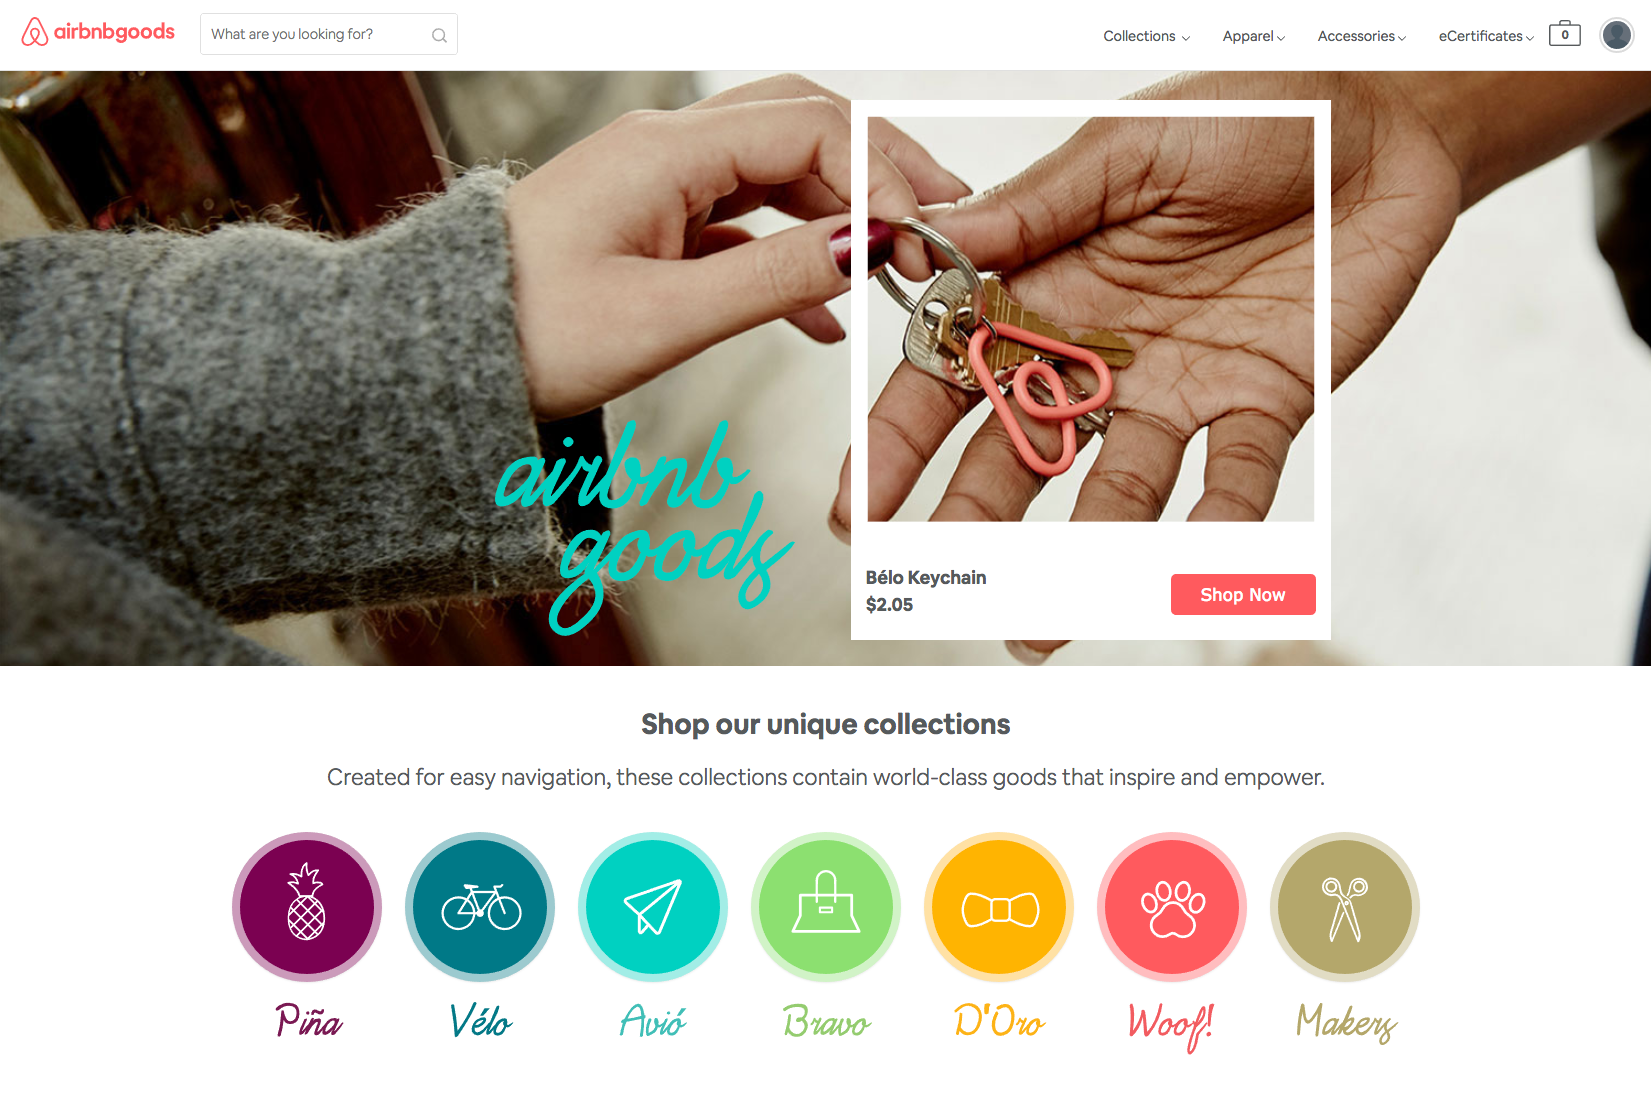The width and height of the screenshot is (1651, 1103).
Task: Open the Vélo bicycle collection icon
Action: (480, 907)
